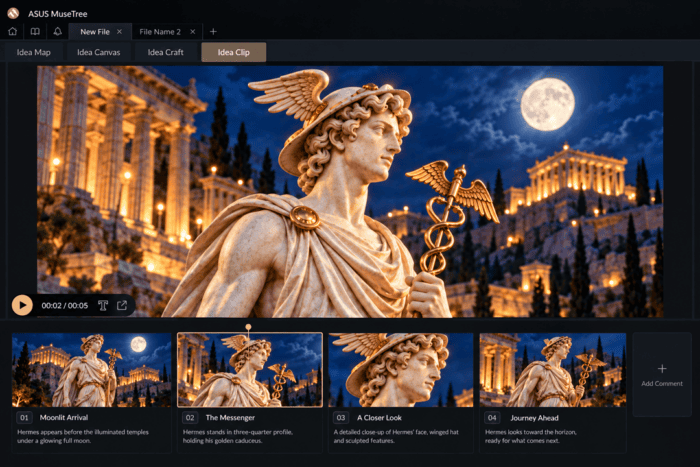This screenshot has width=700, height=467.
Task: Click the export share icon
Action: [x=122, y=305]
